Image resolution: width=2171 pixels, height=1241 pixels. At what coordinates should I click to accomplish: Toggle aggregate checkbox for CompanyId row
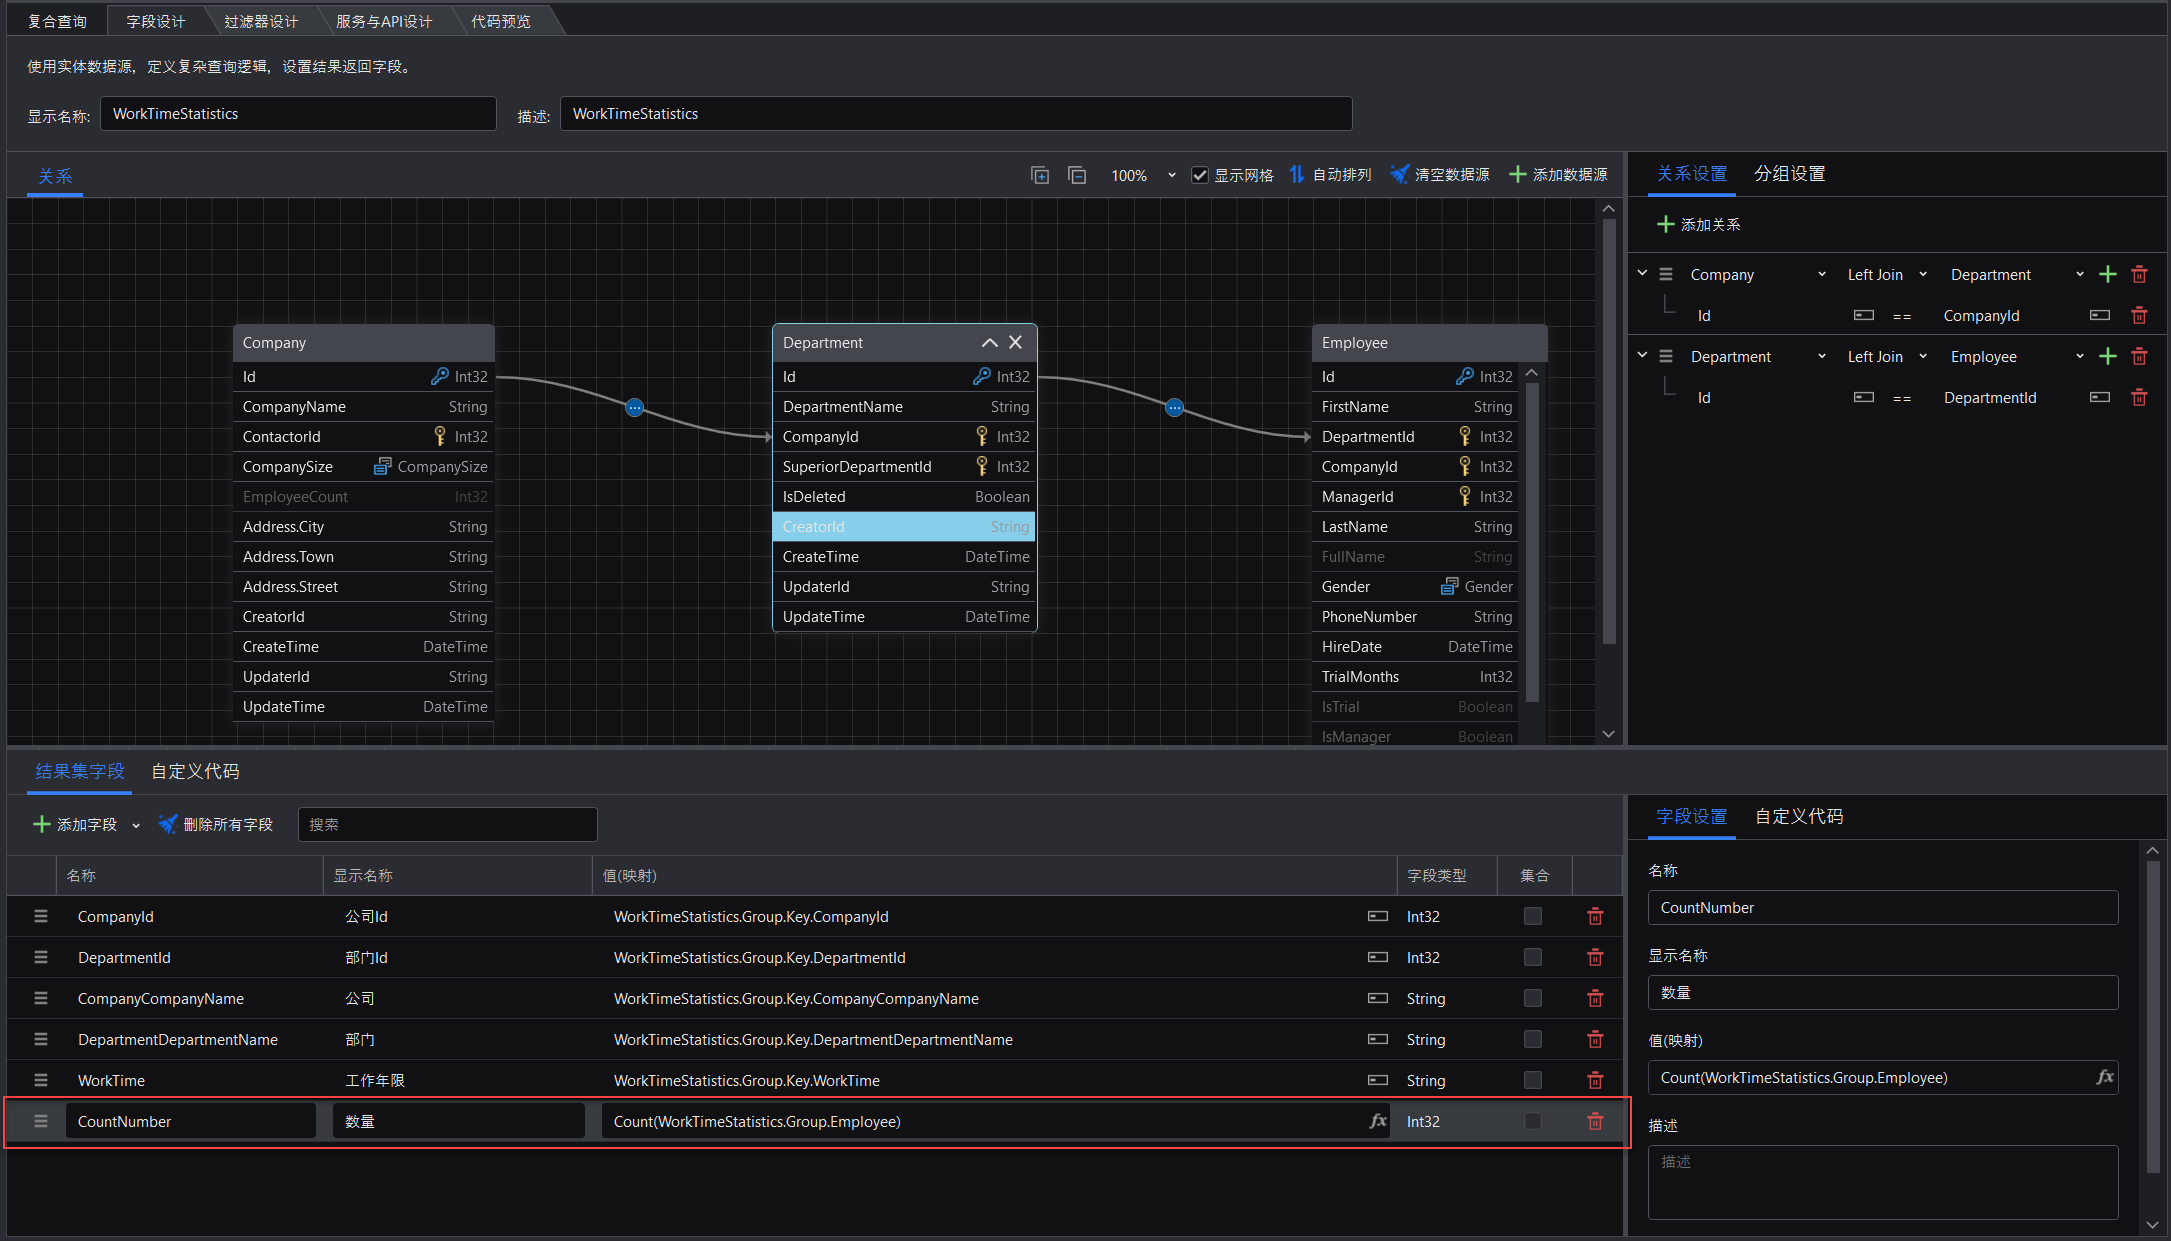coord(1533,916)
